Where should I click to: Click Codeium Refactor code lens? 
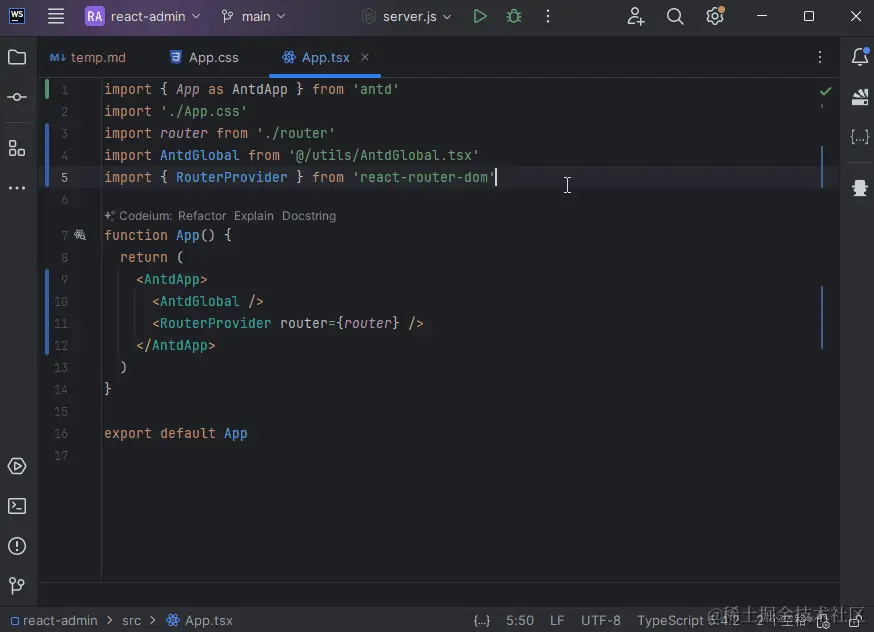coord(202,216)
